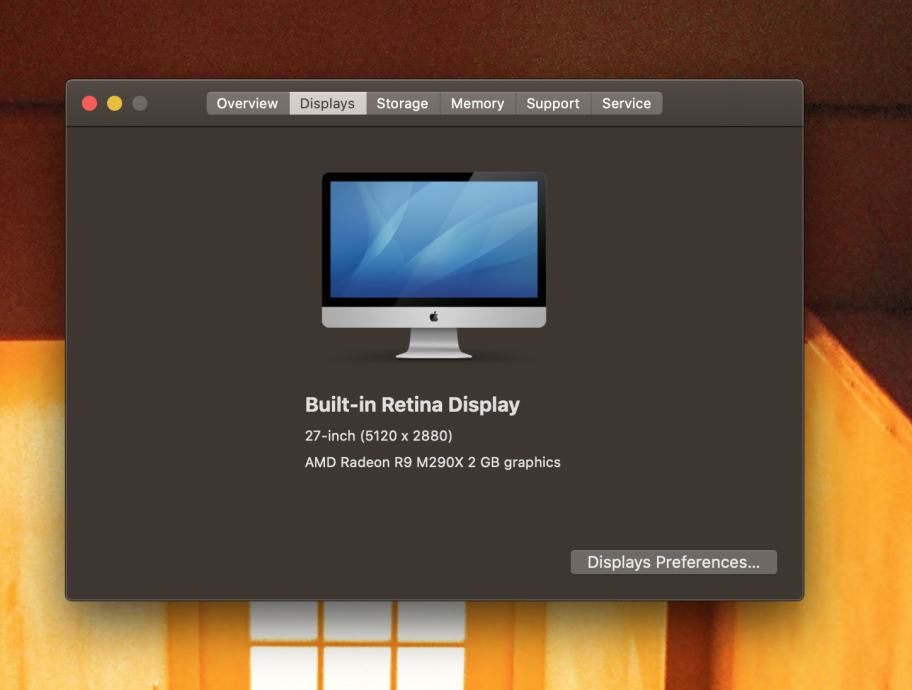Minimize window with yellow button
The height and width of the screenshot is (690, 912).
point(115,104)
